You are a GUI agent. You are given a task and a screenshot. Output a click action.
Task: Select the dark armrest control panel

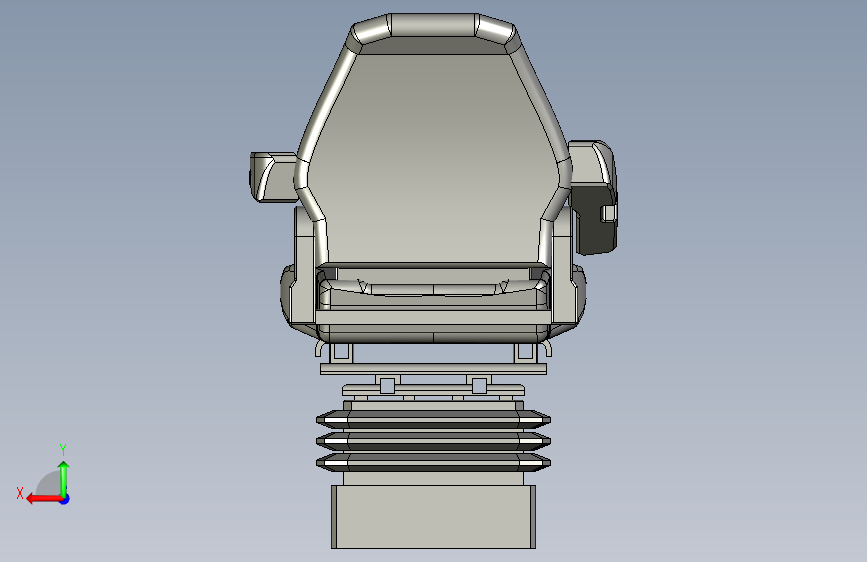coord(594,218)
